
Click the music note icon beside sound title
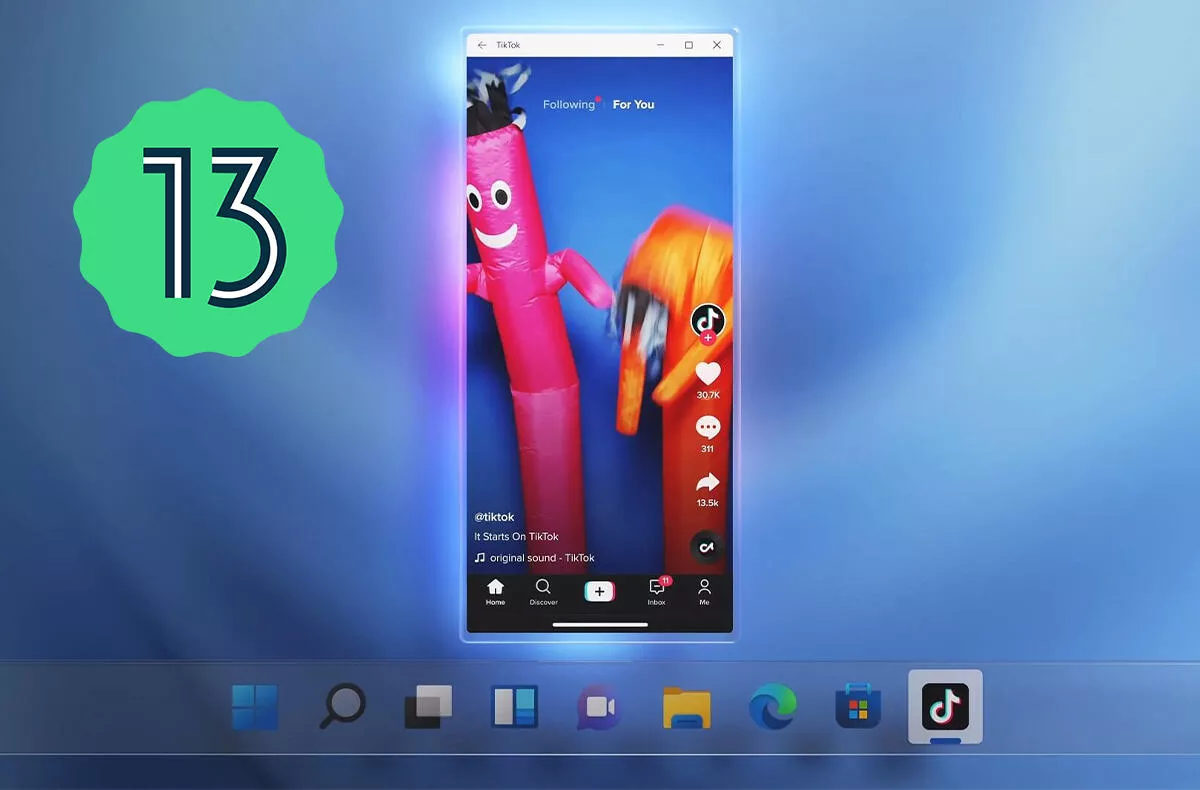pos(480,558)
